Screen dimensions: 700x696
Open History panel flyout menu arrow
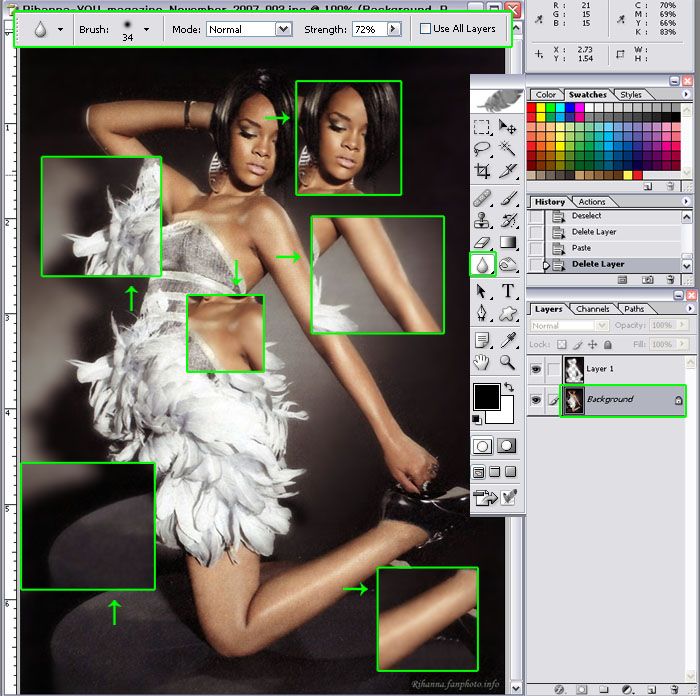coord(687,202)
